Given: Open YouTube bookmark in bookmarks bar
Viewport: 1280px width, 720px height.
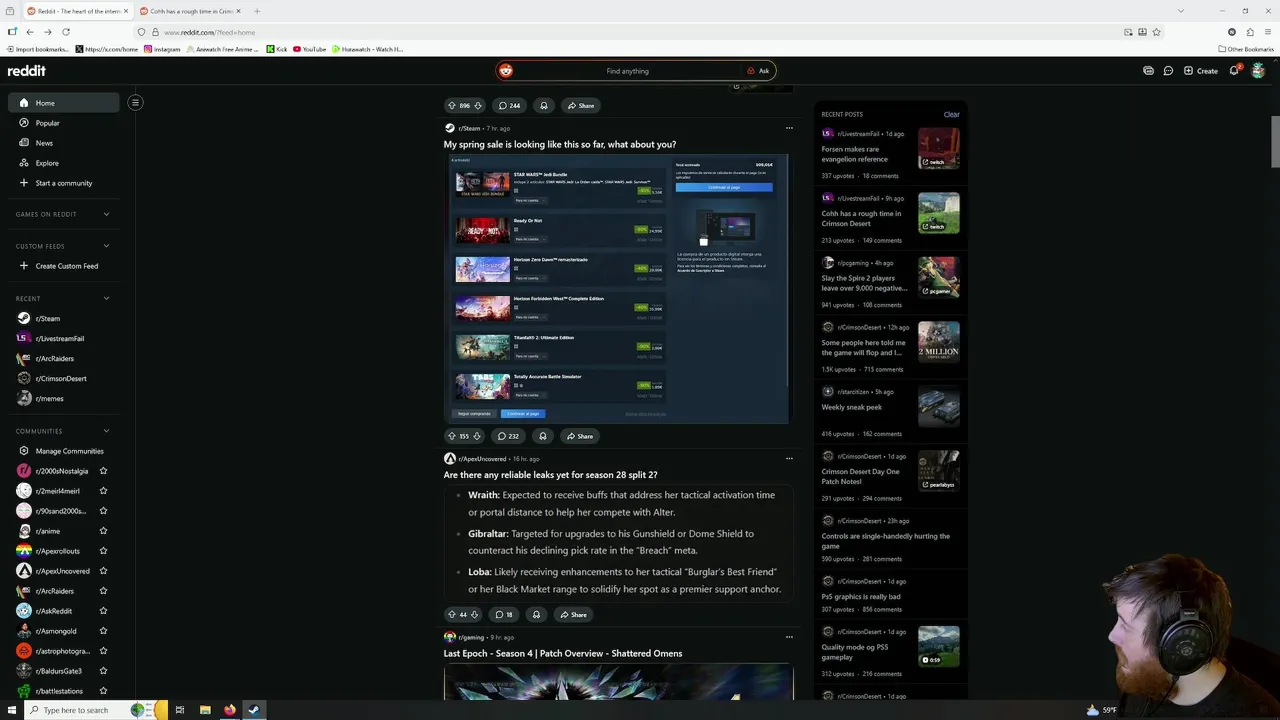Looking at the screenshot, I should click(x=309, y=49).
